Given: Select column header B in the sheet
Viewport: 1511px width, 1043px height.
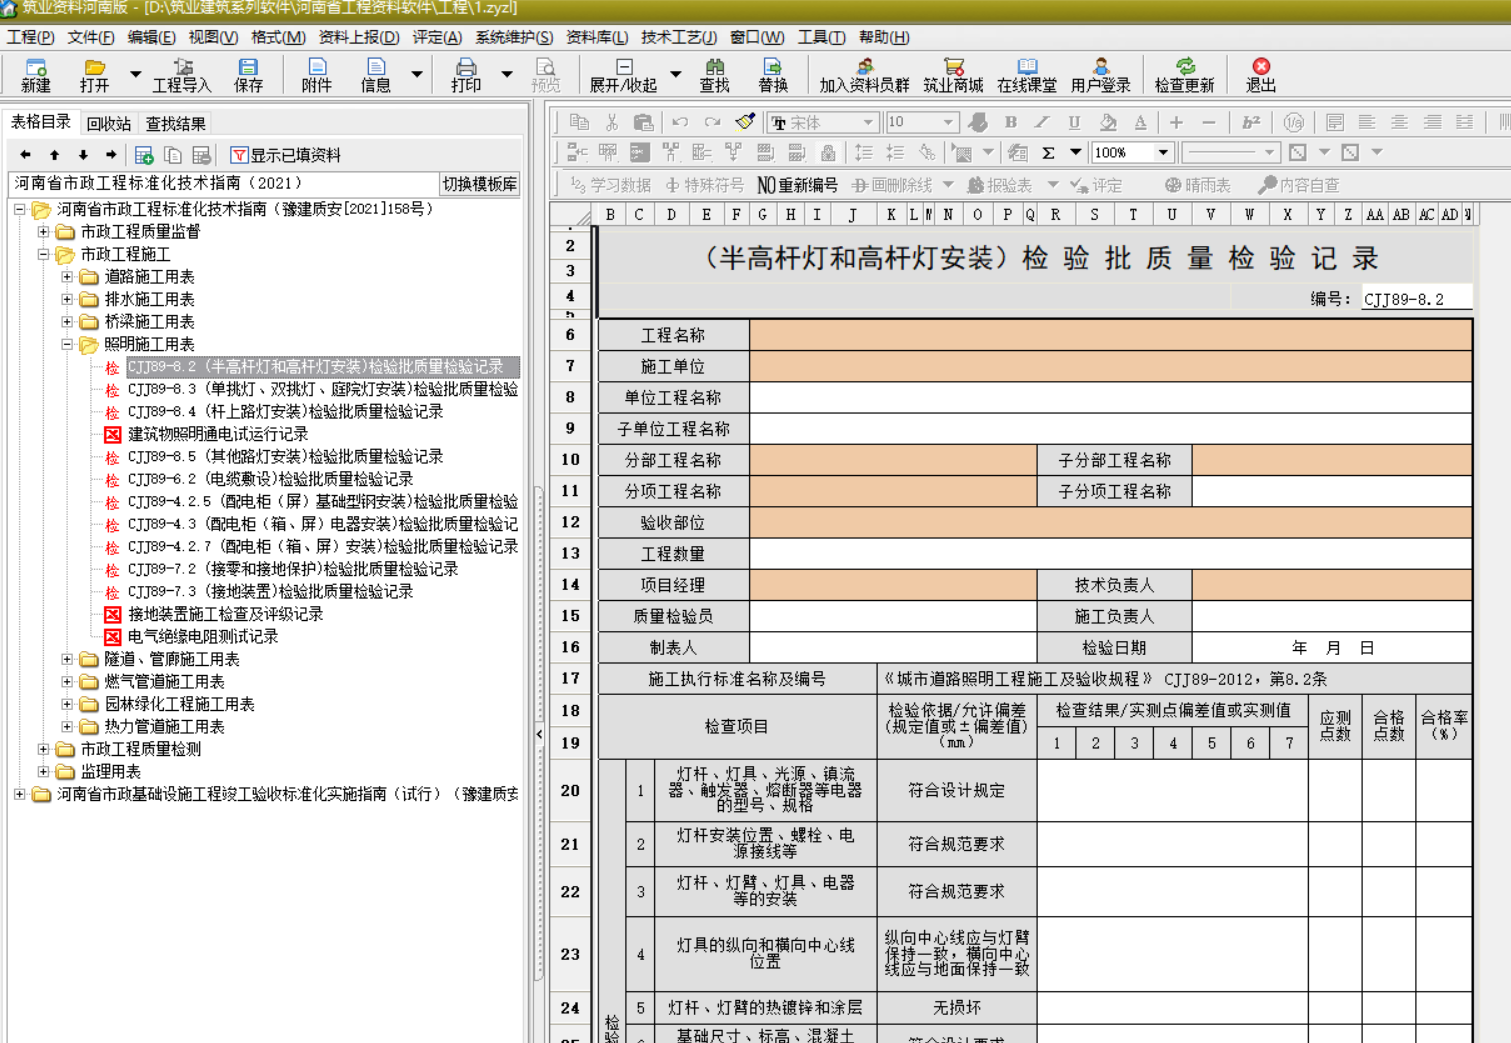Looking at the screenshot, I should [609, 214].
